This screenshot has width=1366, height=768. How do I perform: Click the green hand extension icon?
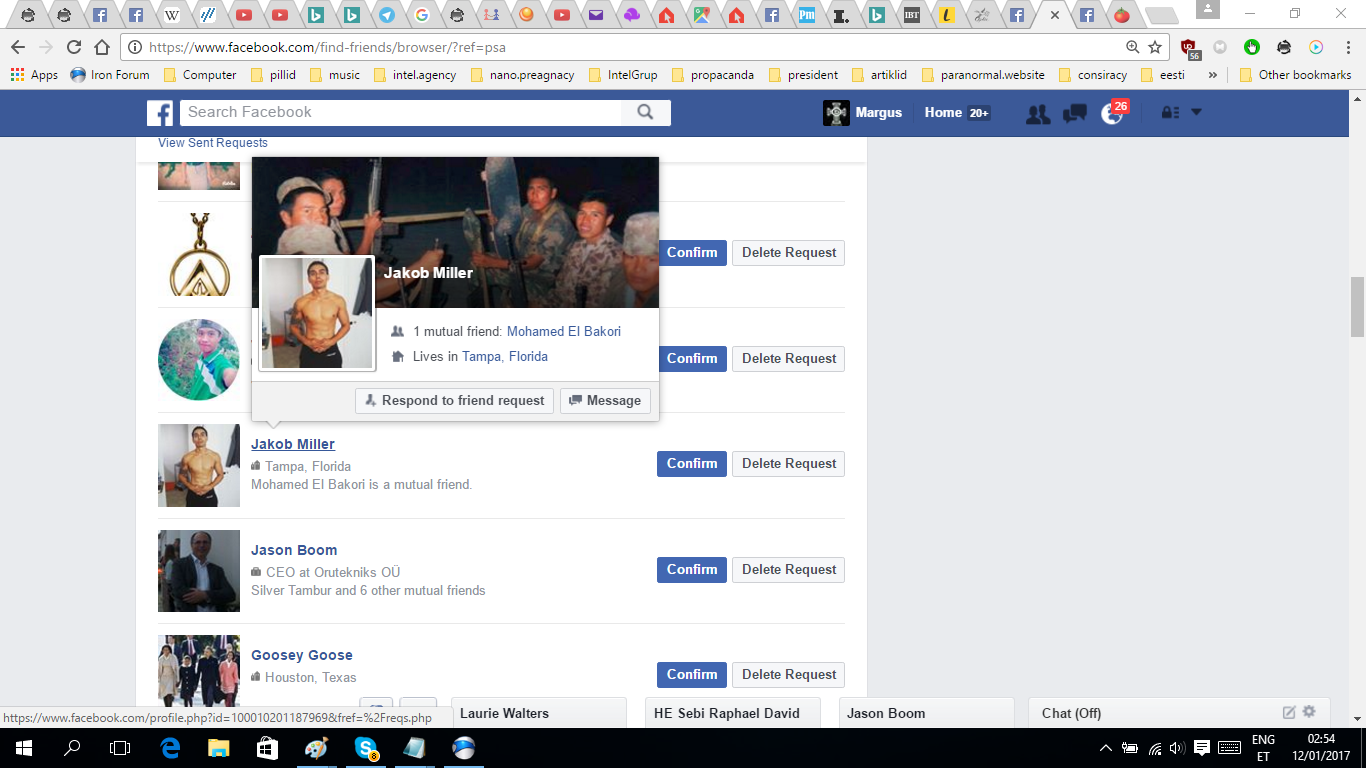pyautogui.click(x=1252, y=47)
